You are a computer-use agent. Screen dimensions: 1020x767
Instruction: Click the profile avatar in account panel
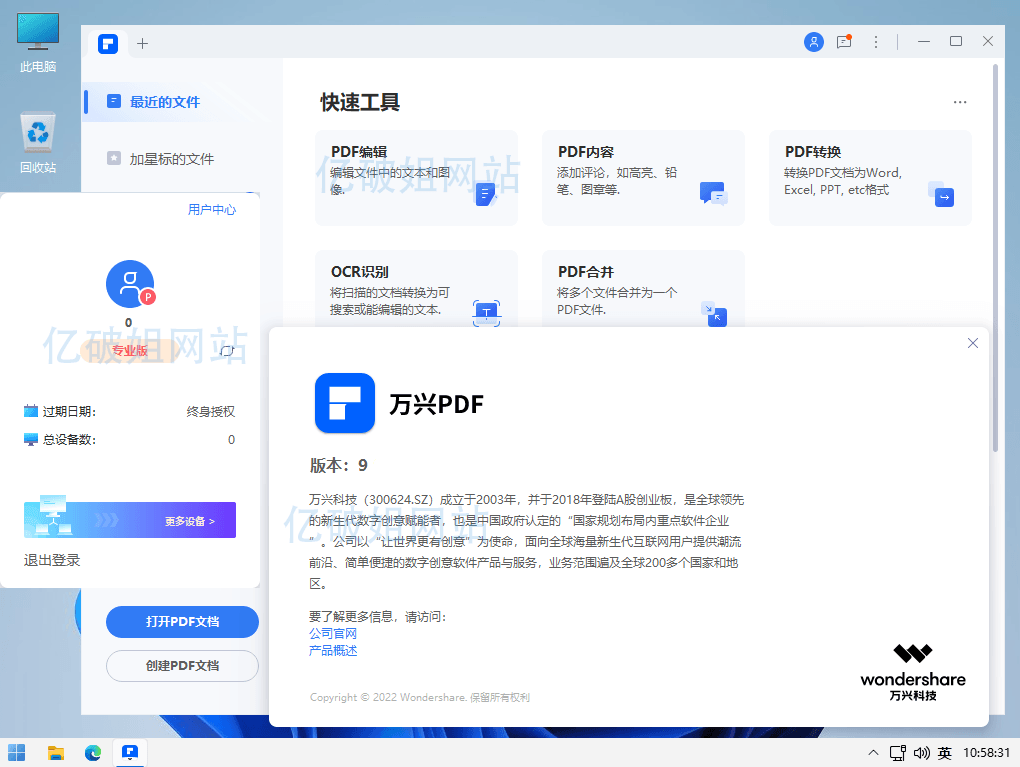tap(129, 284)
